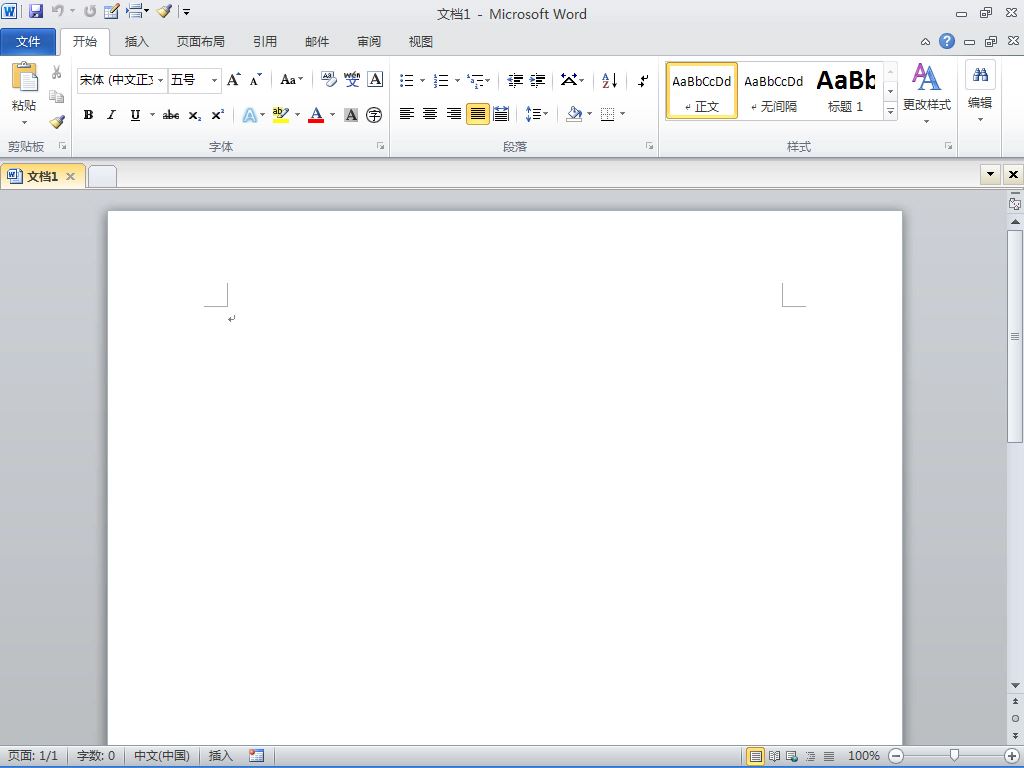
Task: Click the 100% zoom level button
Action: click(x=863, y=756)
